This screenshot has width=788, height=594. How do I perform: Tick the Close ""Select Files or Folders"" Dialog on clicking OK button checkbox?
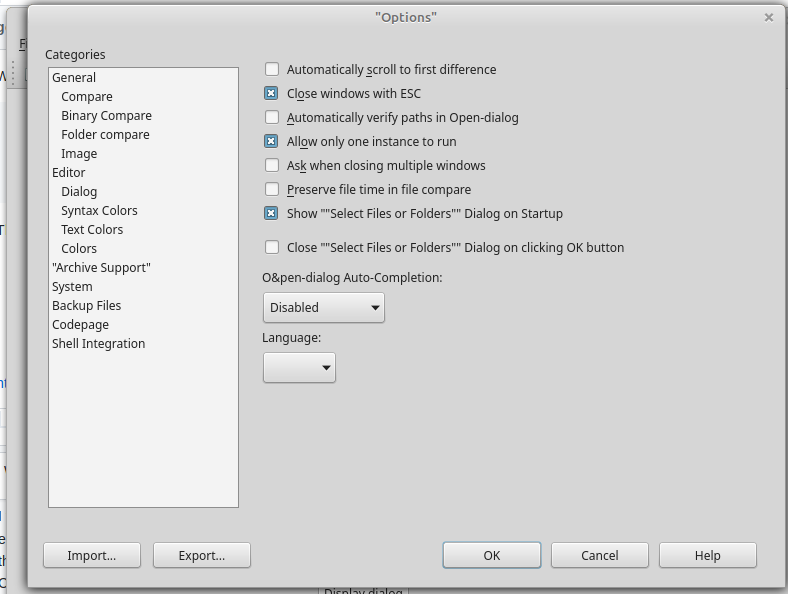[x=272, y=247]
